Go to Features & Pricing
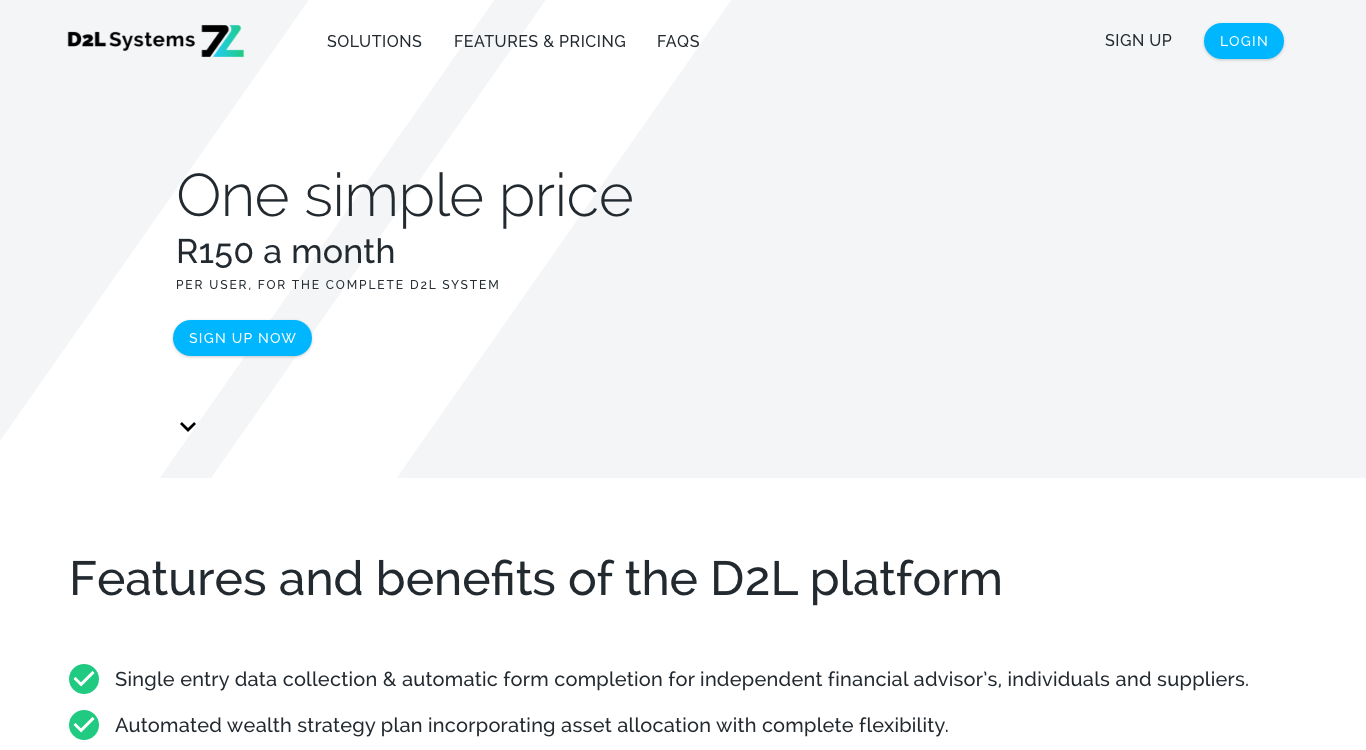 (x=539, y=41)
